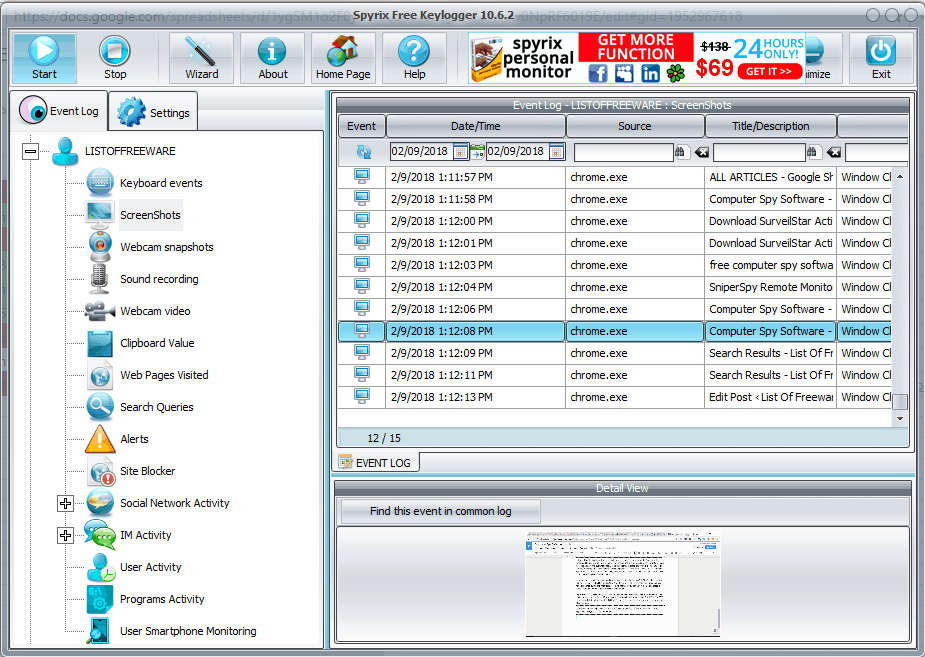Open the Spyrix Personal Monitor ad banner

click(x=637, y=58)
